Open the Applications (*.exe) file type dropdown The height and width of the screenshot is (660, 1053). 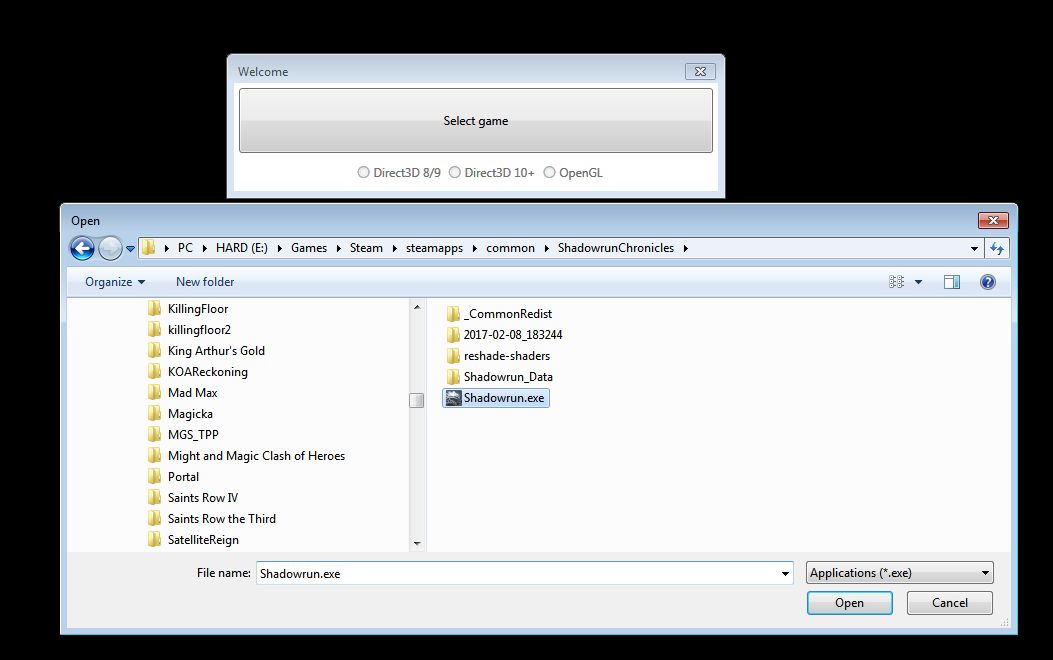(x=899, y=573)
